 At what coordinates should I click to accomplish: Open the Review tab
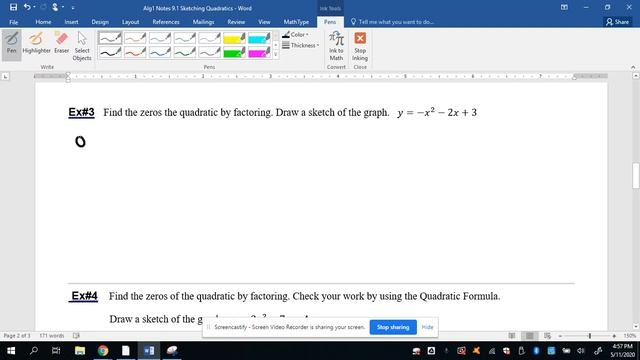coord(236,22)
